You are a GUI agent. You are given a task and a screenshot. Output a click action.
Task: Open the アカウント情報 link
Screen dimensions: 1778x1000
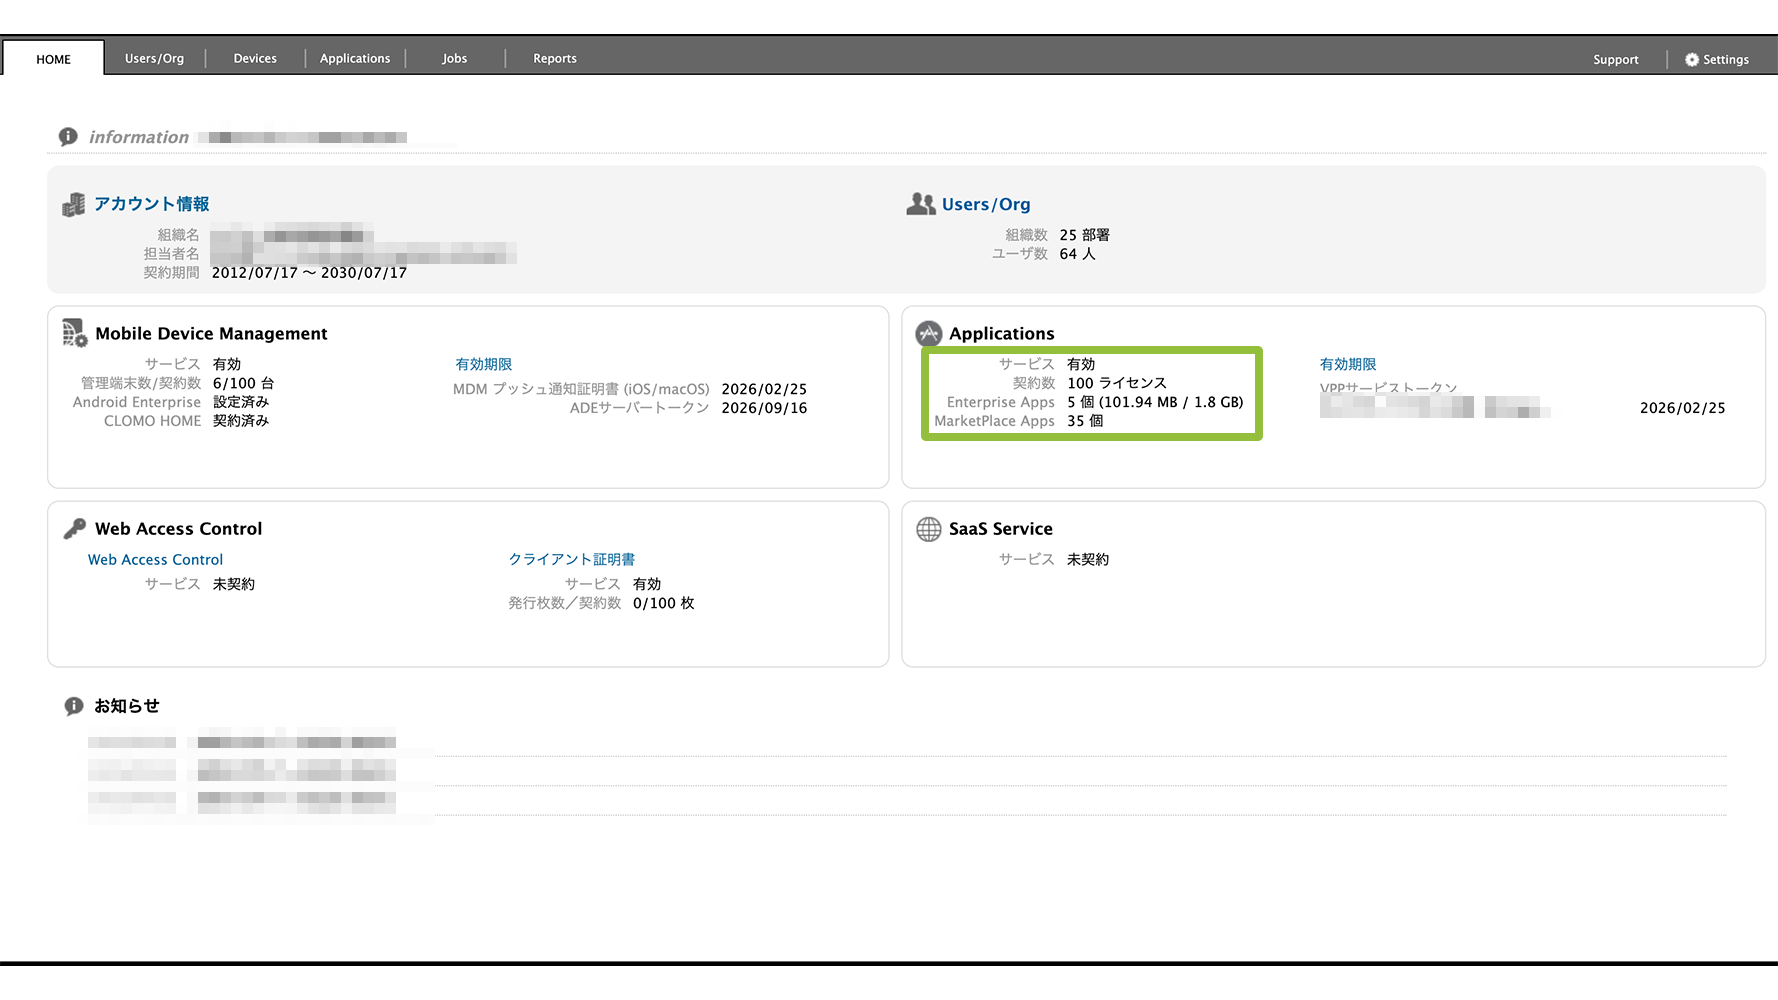(x=151, y=204)
